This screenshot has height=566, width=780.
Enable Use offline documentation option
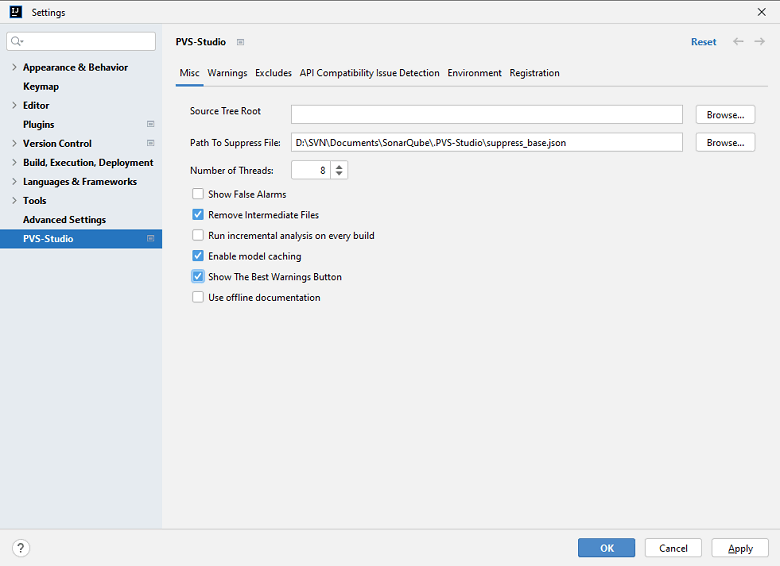[198, 297]
